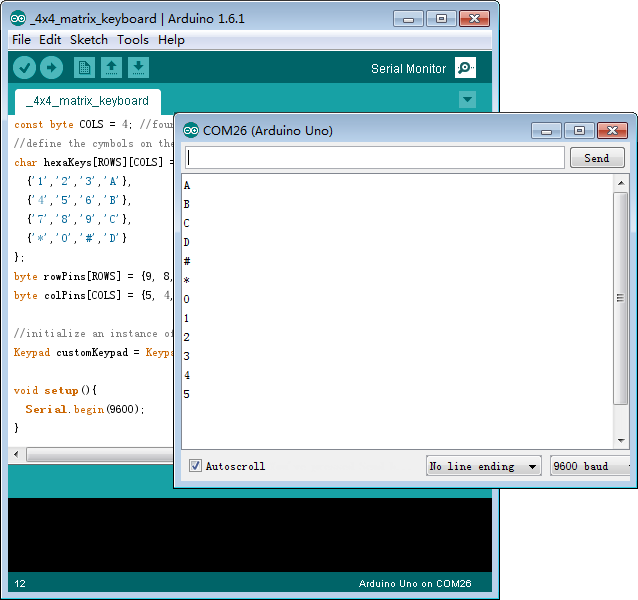This screenshot has height=600, width=638.
Task: Close the Arduino IDE main window
Action: 474,19
